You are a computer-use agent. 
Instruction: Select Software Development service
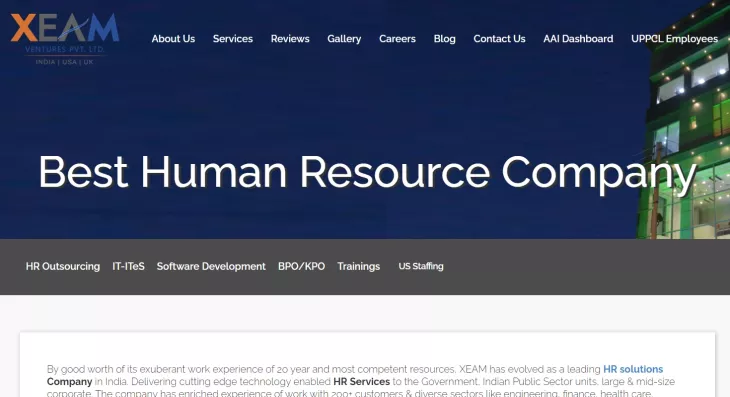211,266
